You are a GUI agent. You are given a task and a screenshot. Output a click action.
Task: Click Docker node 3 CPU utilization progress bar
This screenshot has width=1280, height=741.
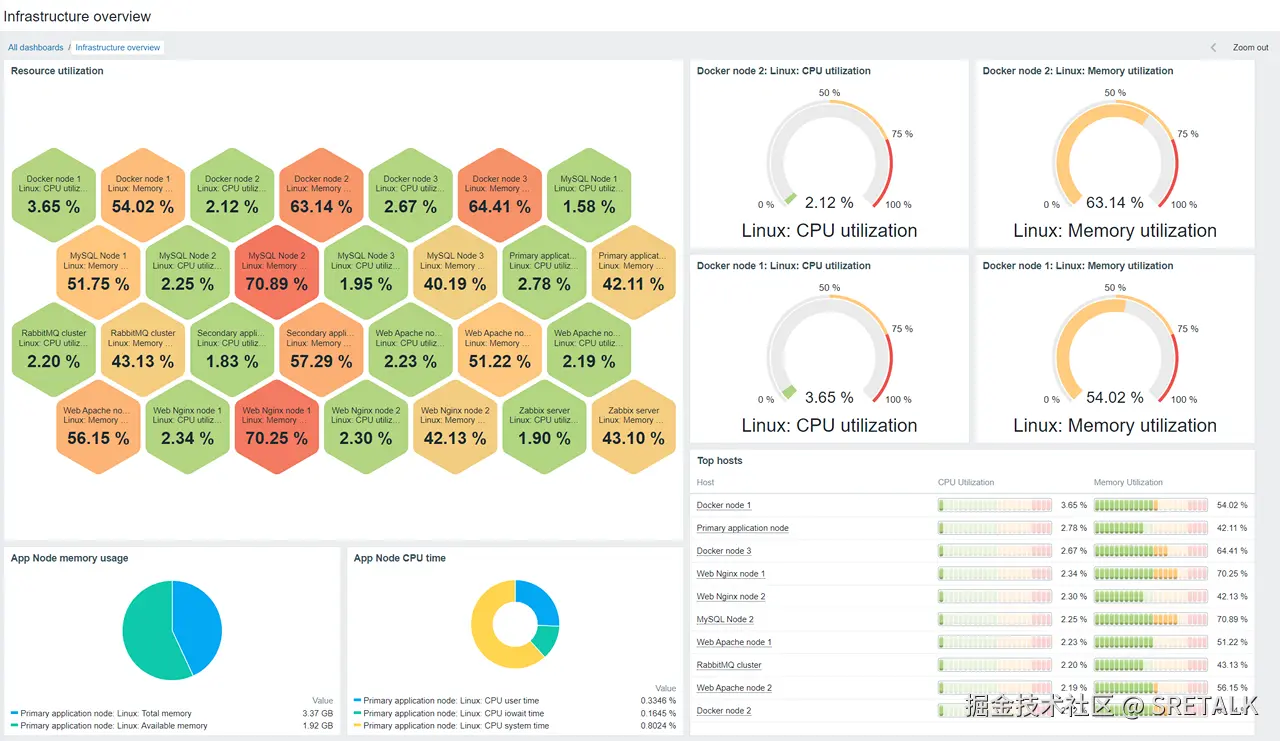[994, 550]
